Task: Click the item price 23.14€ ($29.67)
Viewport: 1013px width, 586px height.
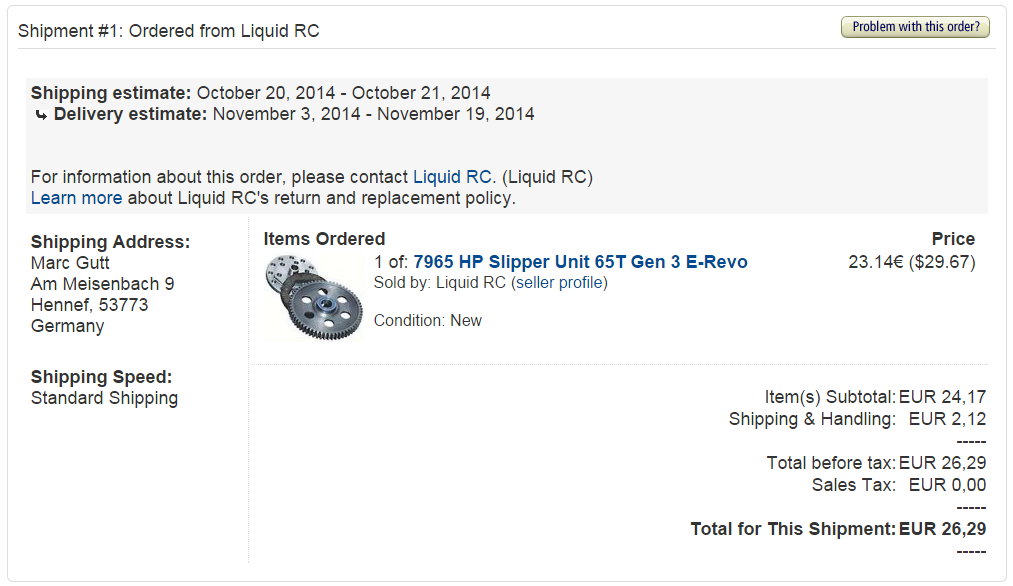Action: (x=911, y=262)
